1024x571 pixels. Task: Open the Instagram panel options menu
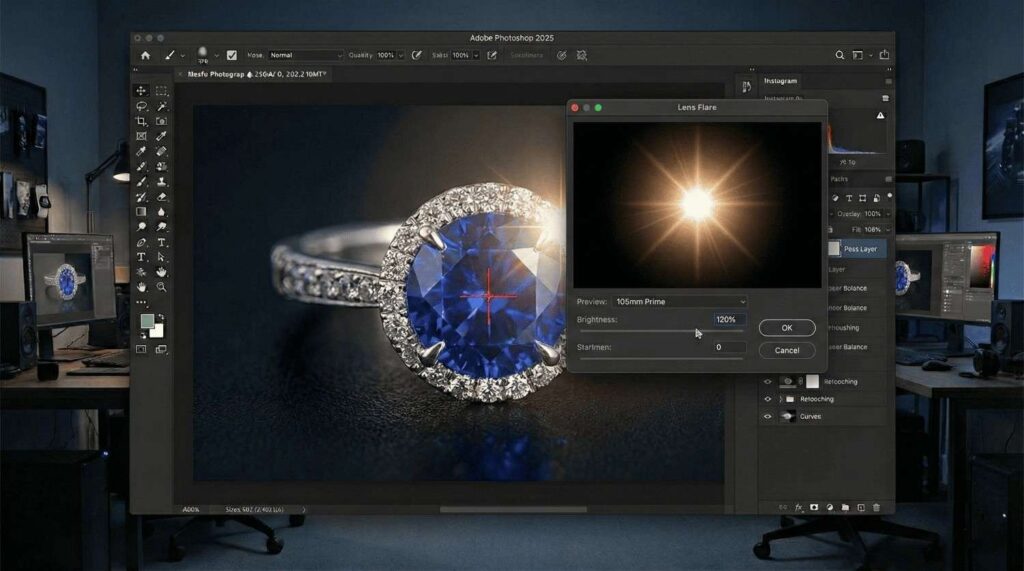click(x=888, y=82)
